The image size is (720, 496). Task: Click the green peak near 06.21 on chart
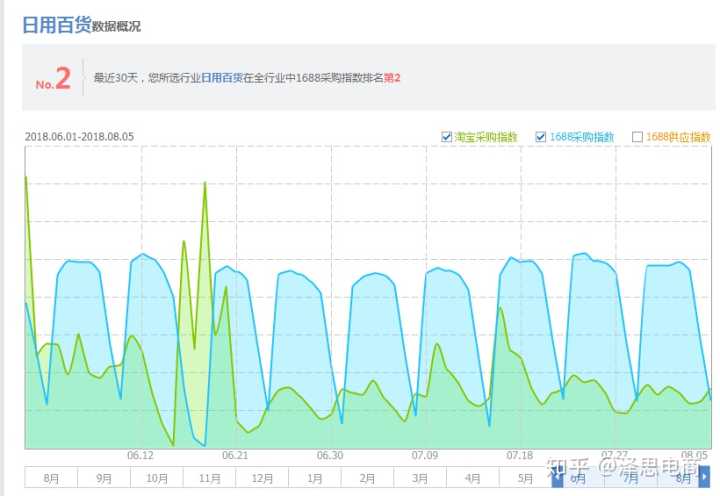(205, 183)
